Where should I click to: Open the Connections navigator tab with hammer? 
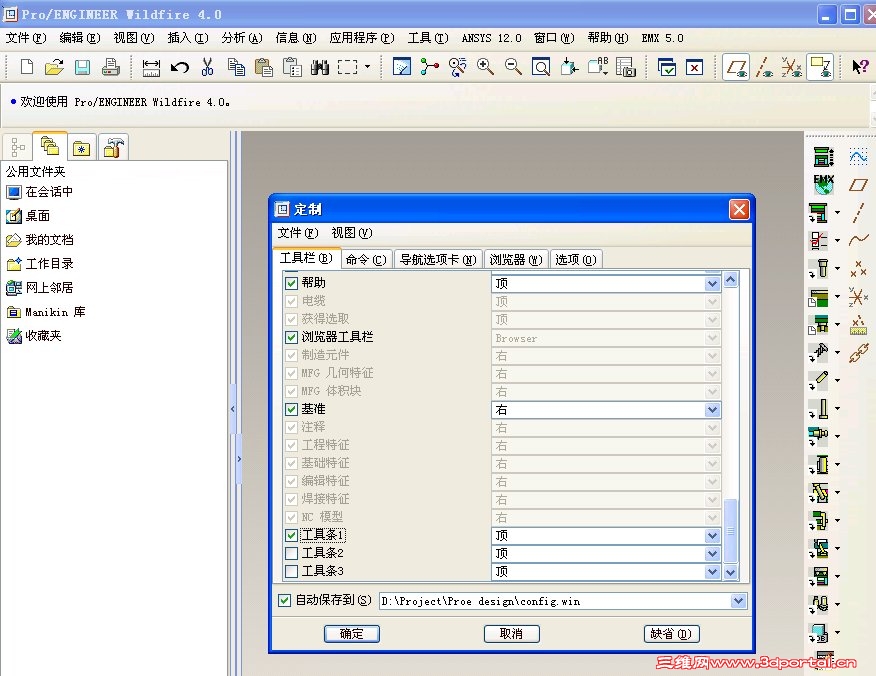(113, 147)
